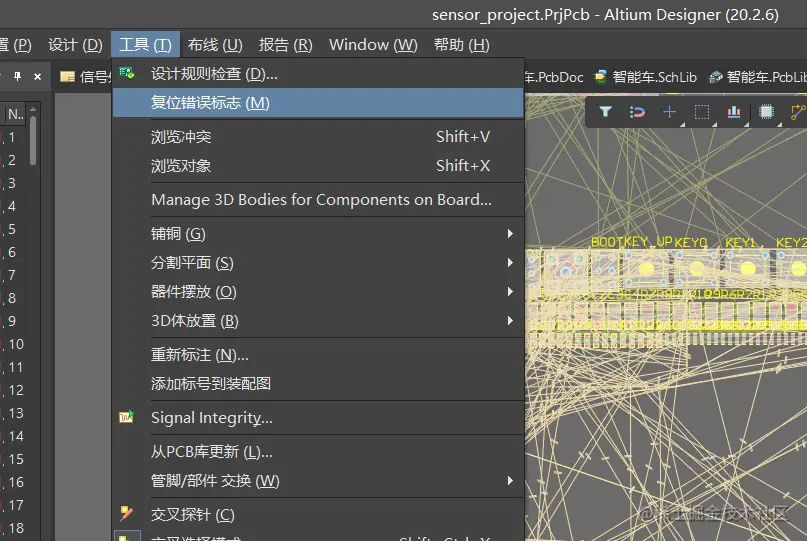Click the KEY1 label on the PCB
The image size is (807, 541).
(x=740, y=242)
